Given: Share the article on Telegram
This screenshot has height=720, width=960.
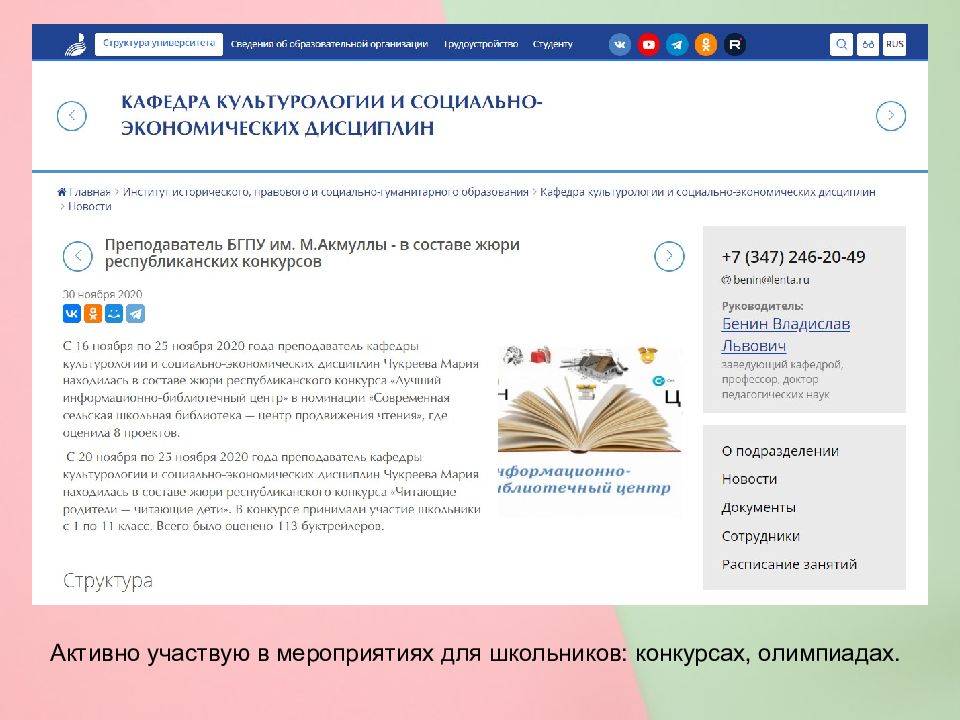Looking at the screenshot, I should pyautogui.click(x=136, y=313).
